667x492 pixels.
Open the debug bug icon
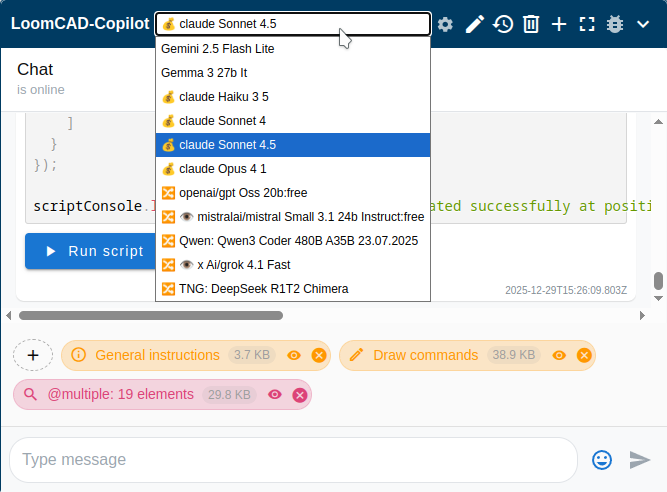[615, 24]
